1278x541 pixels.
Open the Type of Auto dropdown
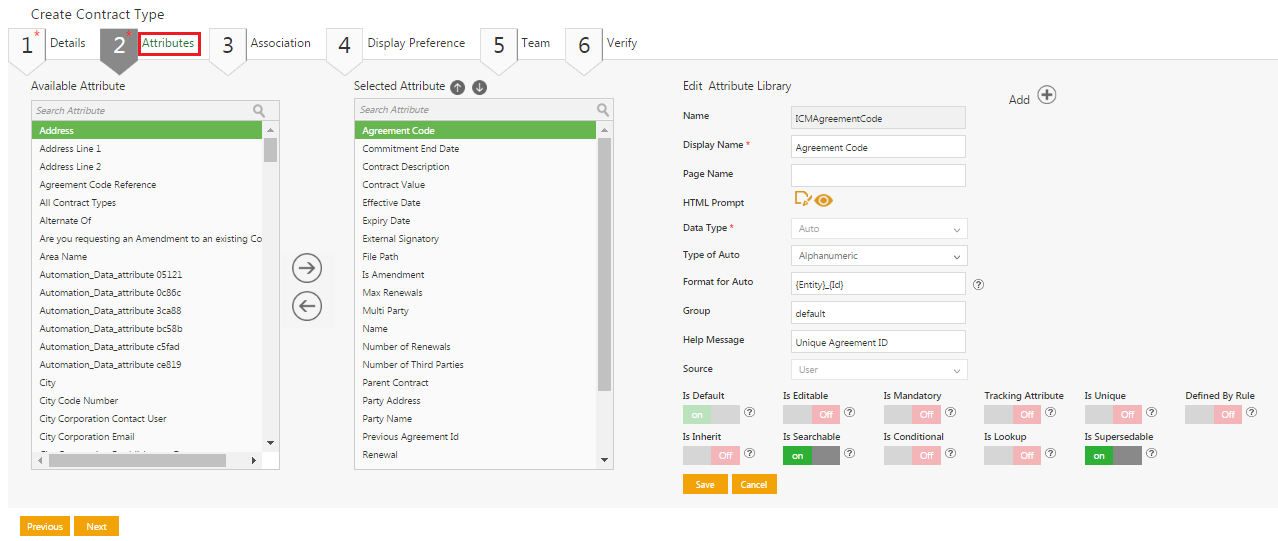pyautogui.click(x=878, y=256)
